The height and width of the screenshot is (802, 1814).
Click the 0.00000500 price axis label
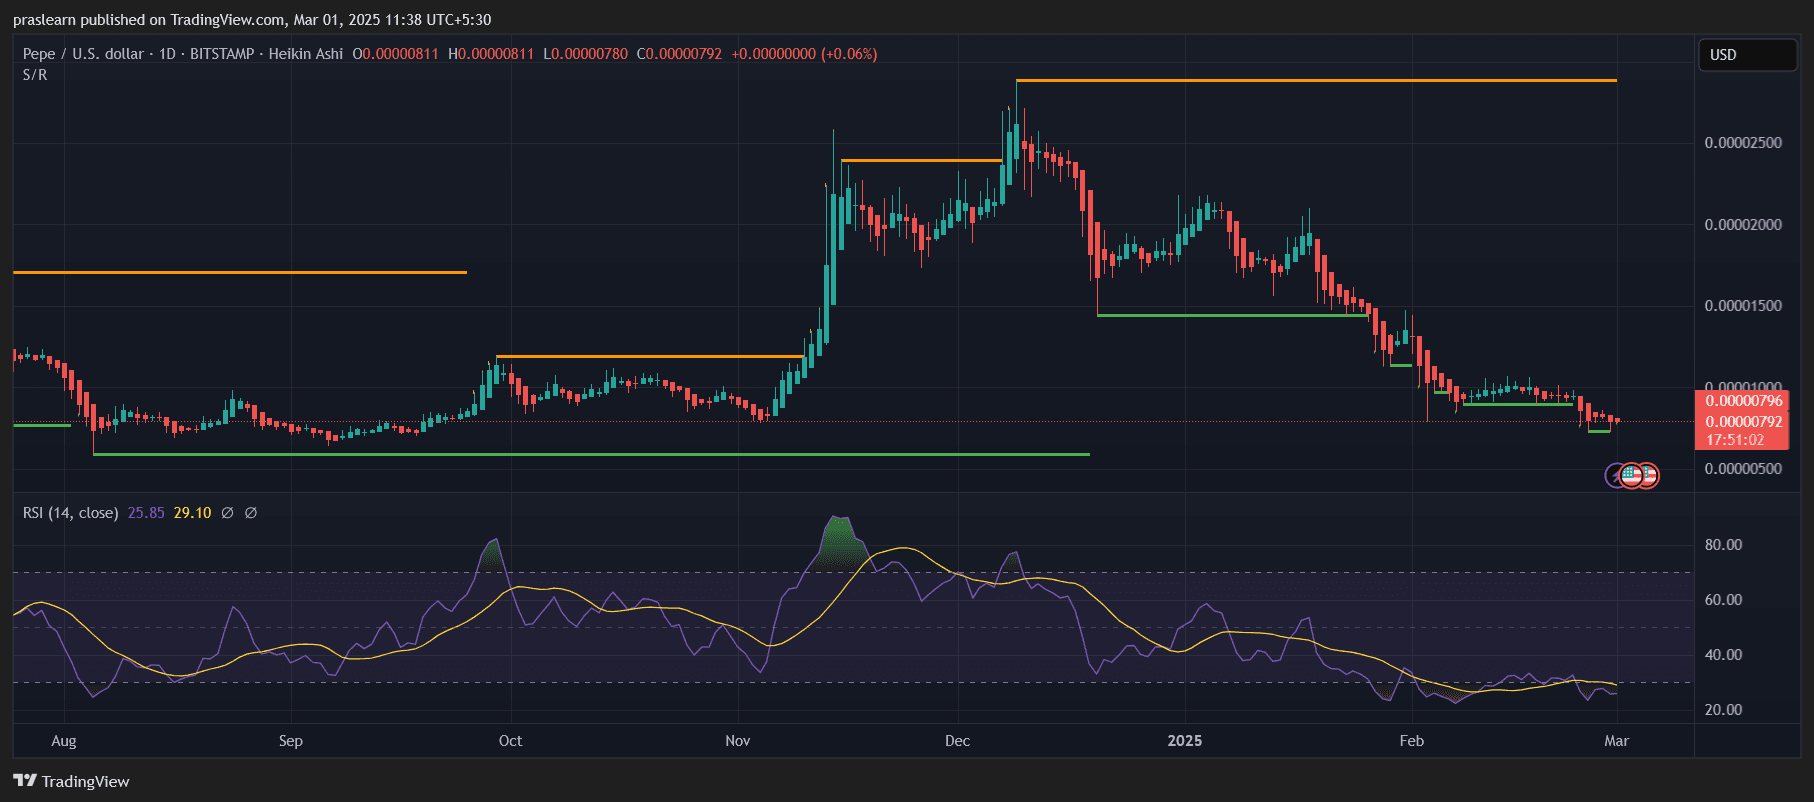pyautogui.click(x=1743, y=469)
